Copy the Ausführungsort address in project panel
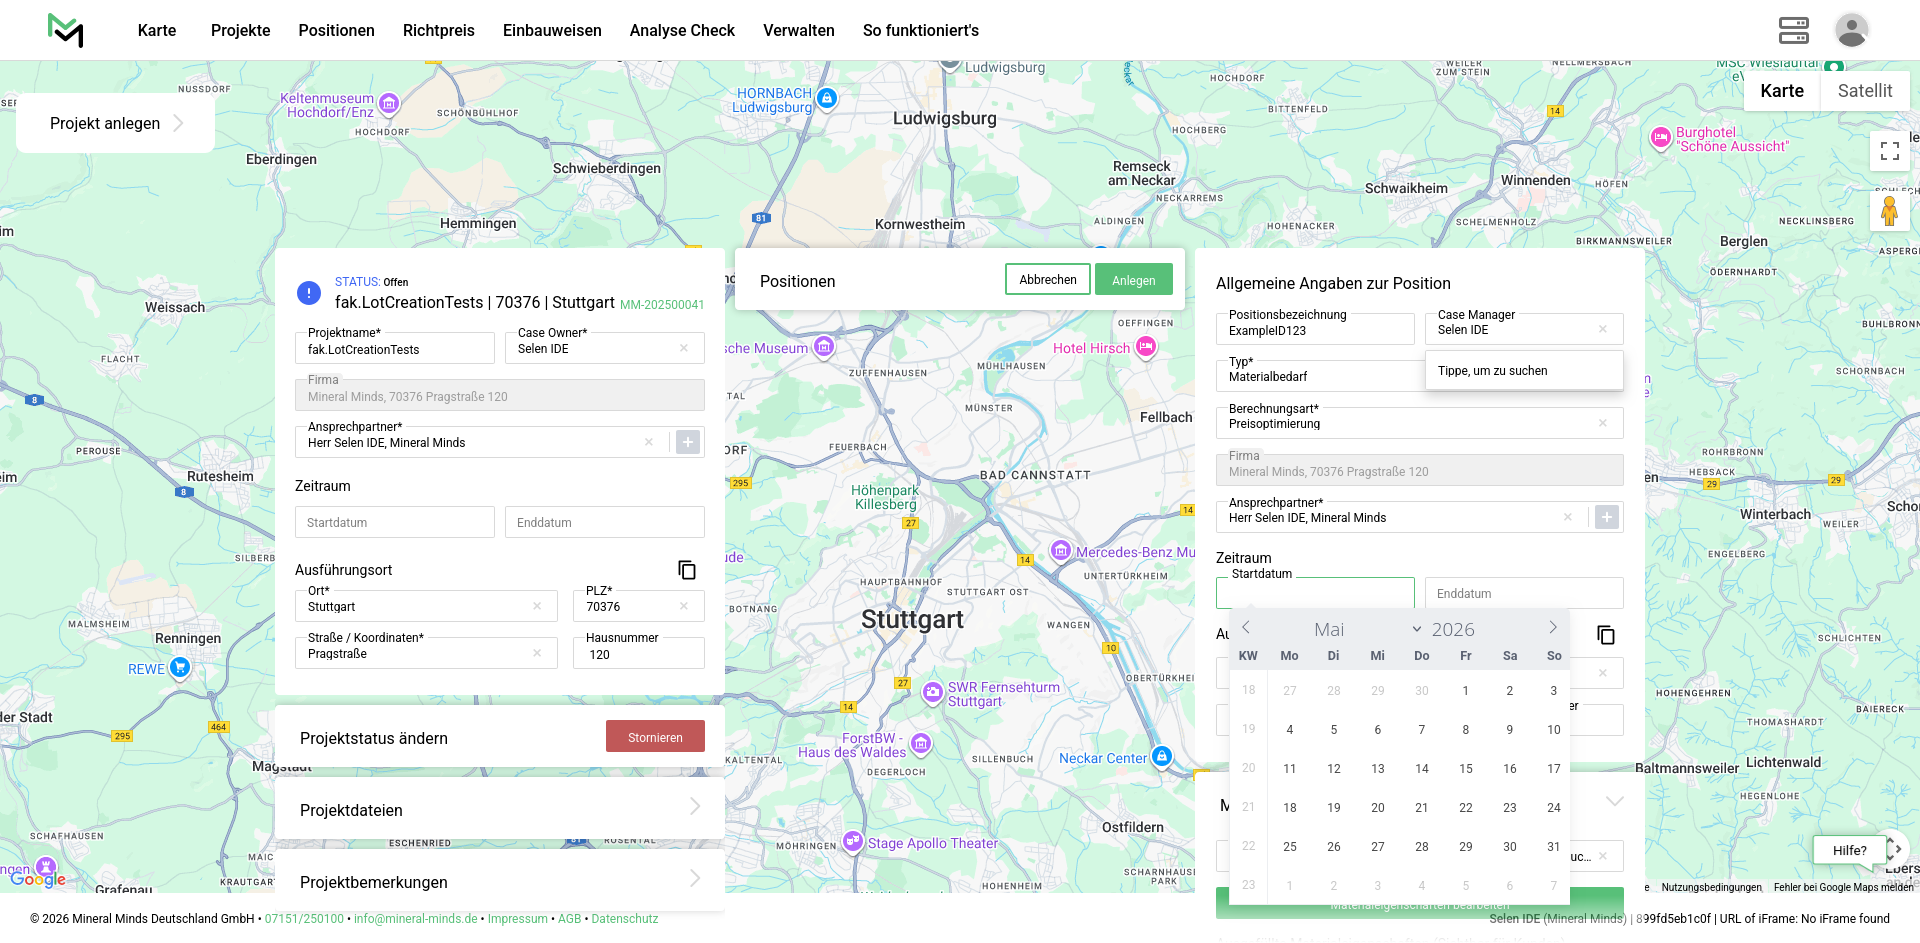Viewport: 1920px width, 943px height. coord(687,570)
